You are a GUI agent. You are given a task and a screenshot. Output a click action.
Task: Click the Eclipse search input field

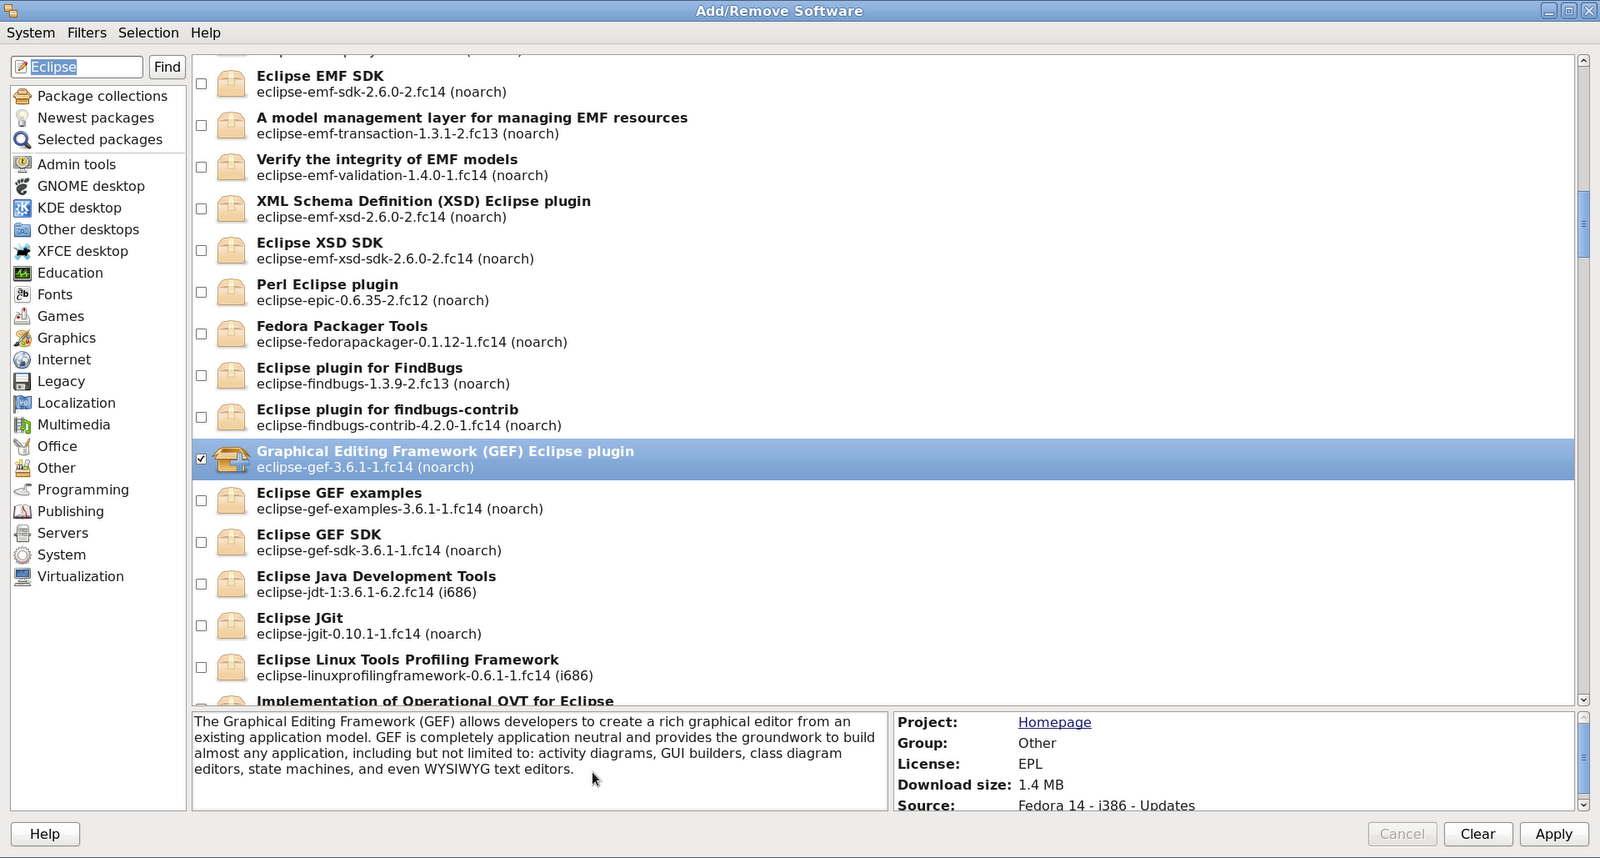coord(78,67)
